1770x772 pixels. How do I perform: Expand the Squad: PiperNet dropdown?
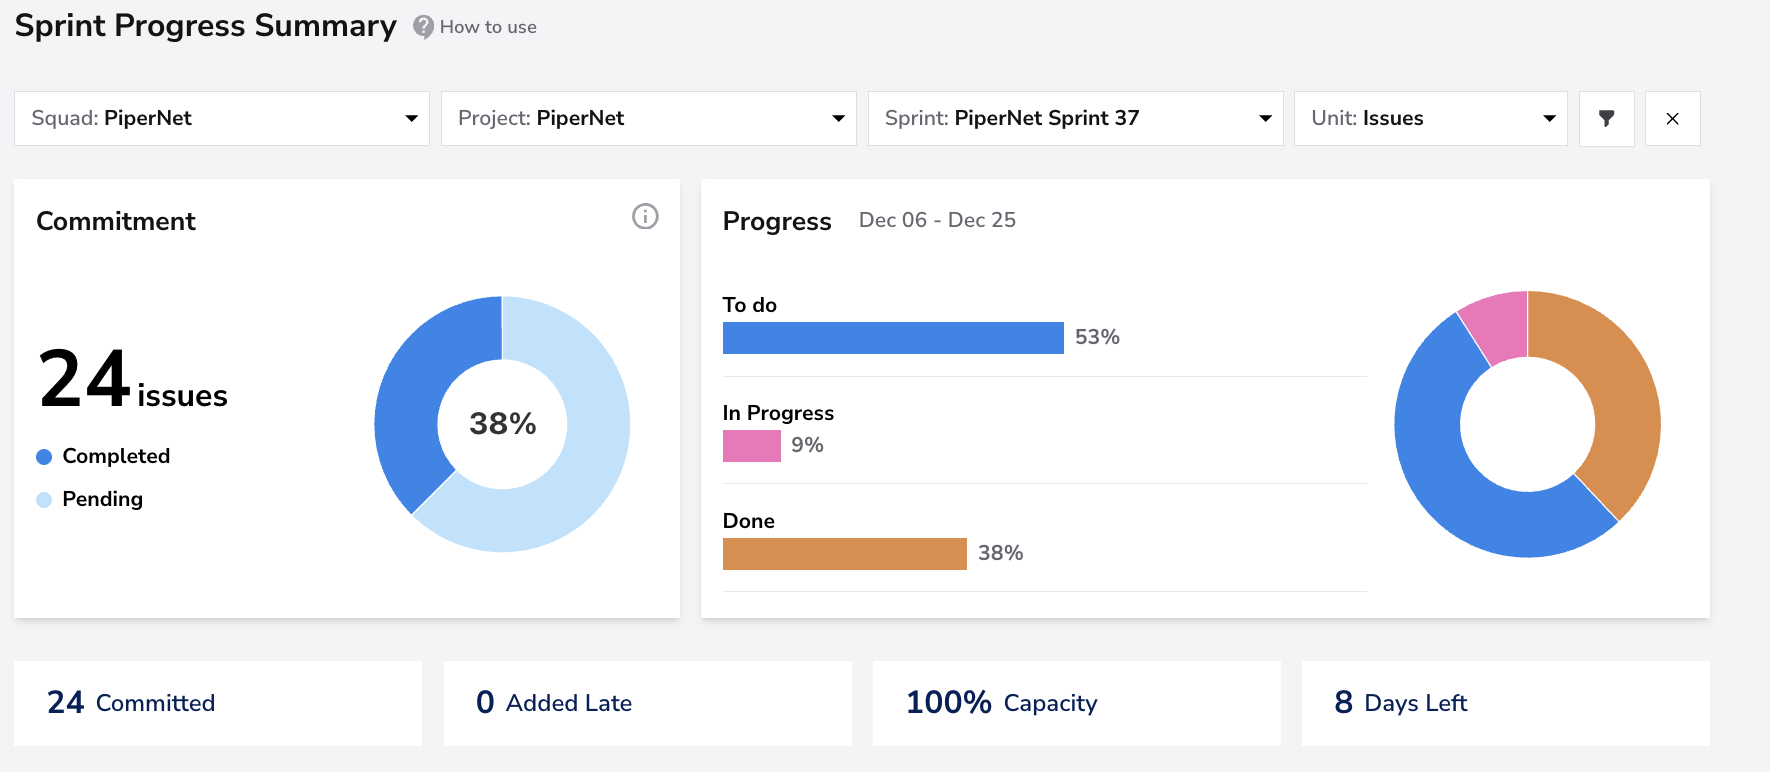pos(222,118)
